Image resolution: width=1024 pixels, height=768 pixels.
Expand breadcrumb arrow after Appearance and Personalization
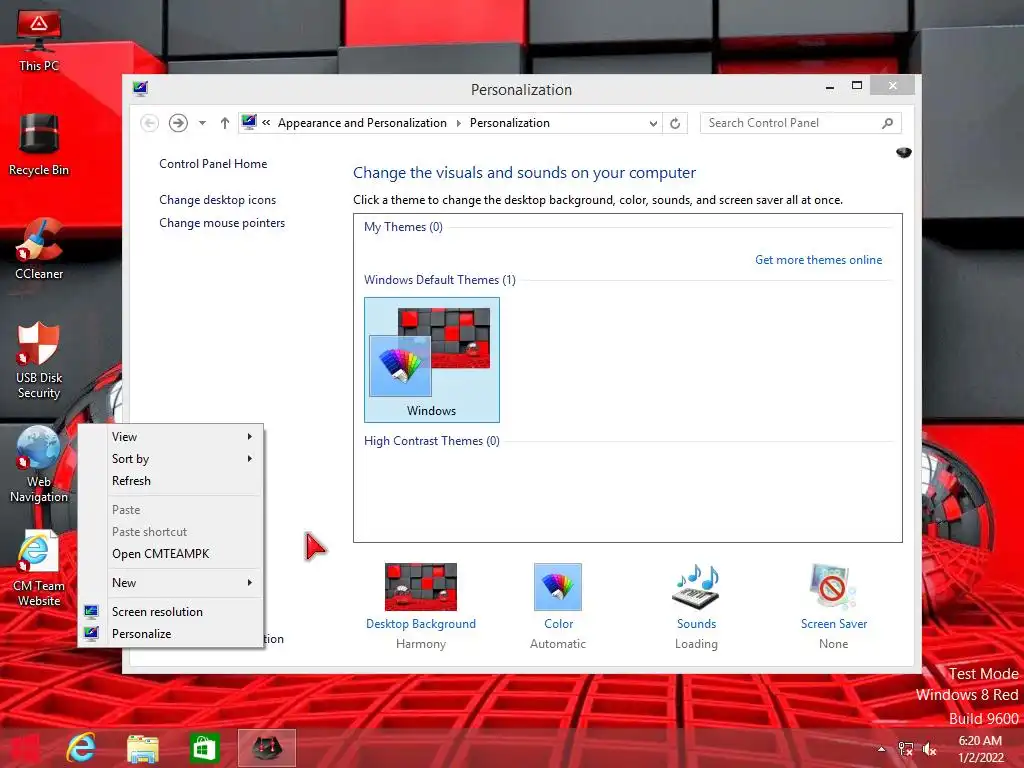click(458, 123)
